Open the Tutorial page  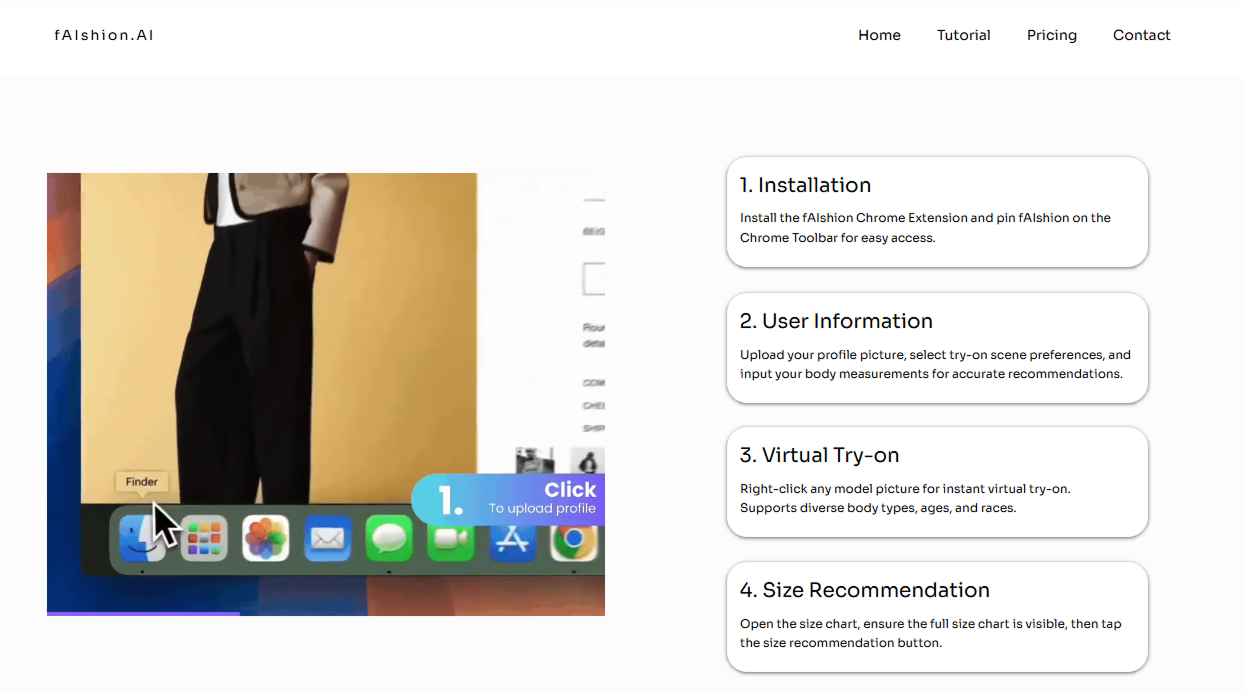pos(963,35)
